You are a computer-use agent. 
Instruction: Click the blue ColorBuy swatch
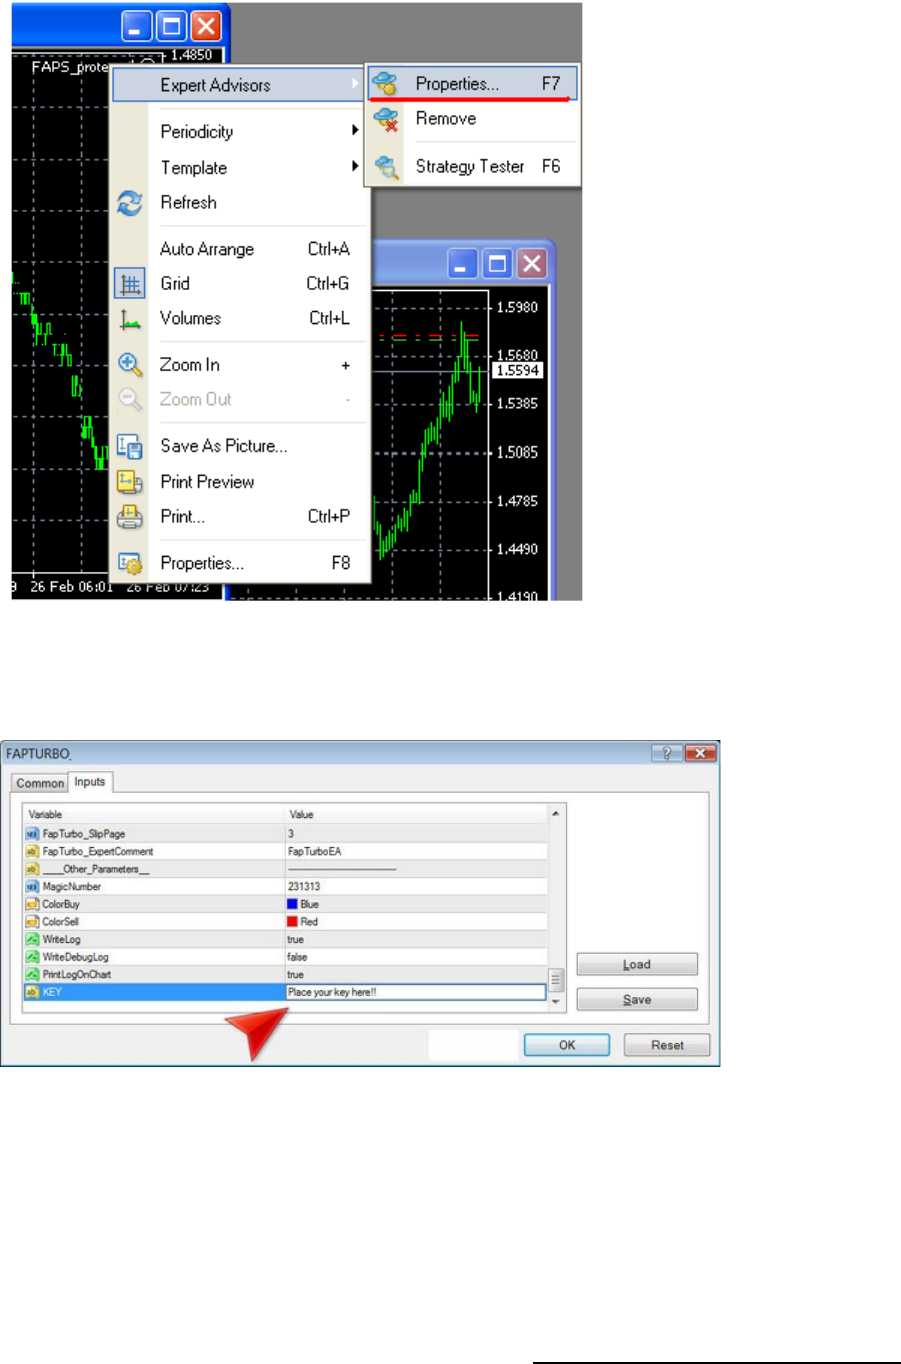[292, 904]
